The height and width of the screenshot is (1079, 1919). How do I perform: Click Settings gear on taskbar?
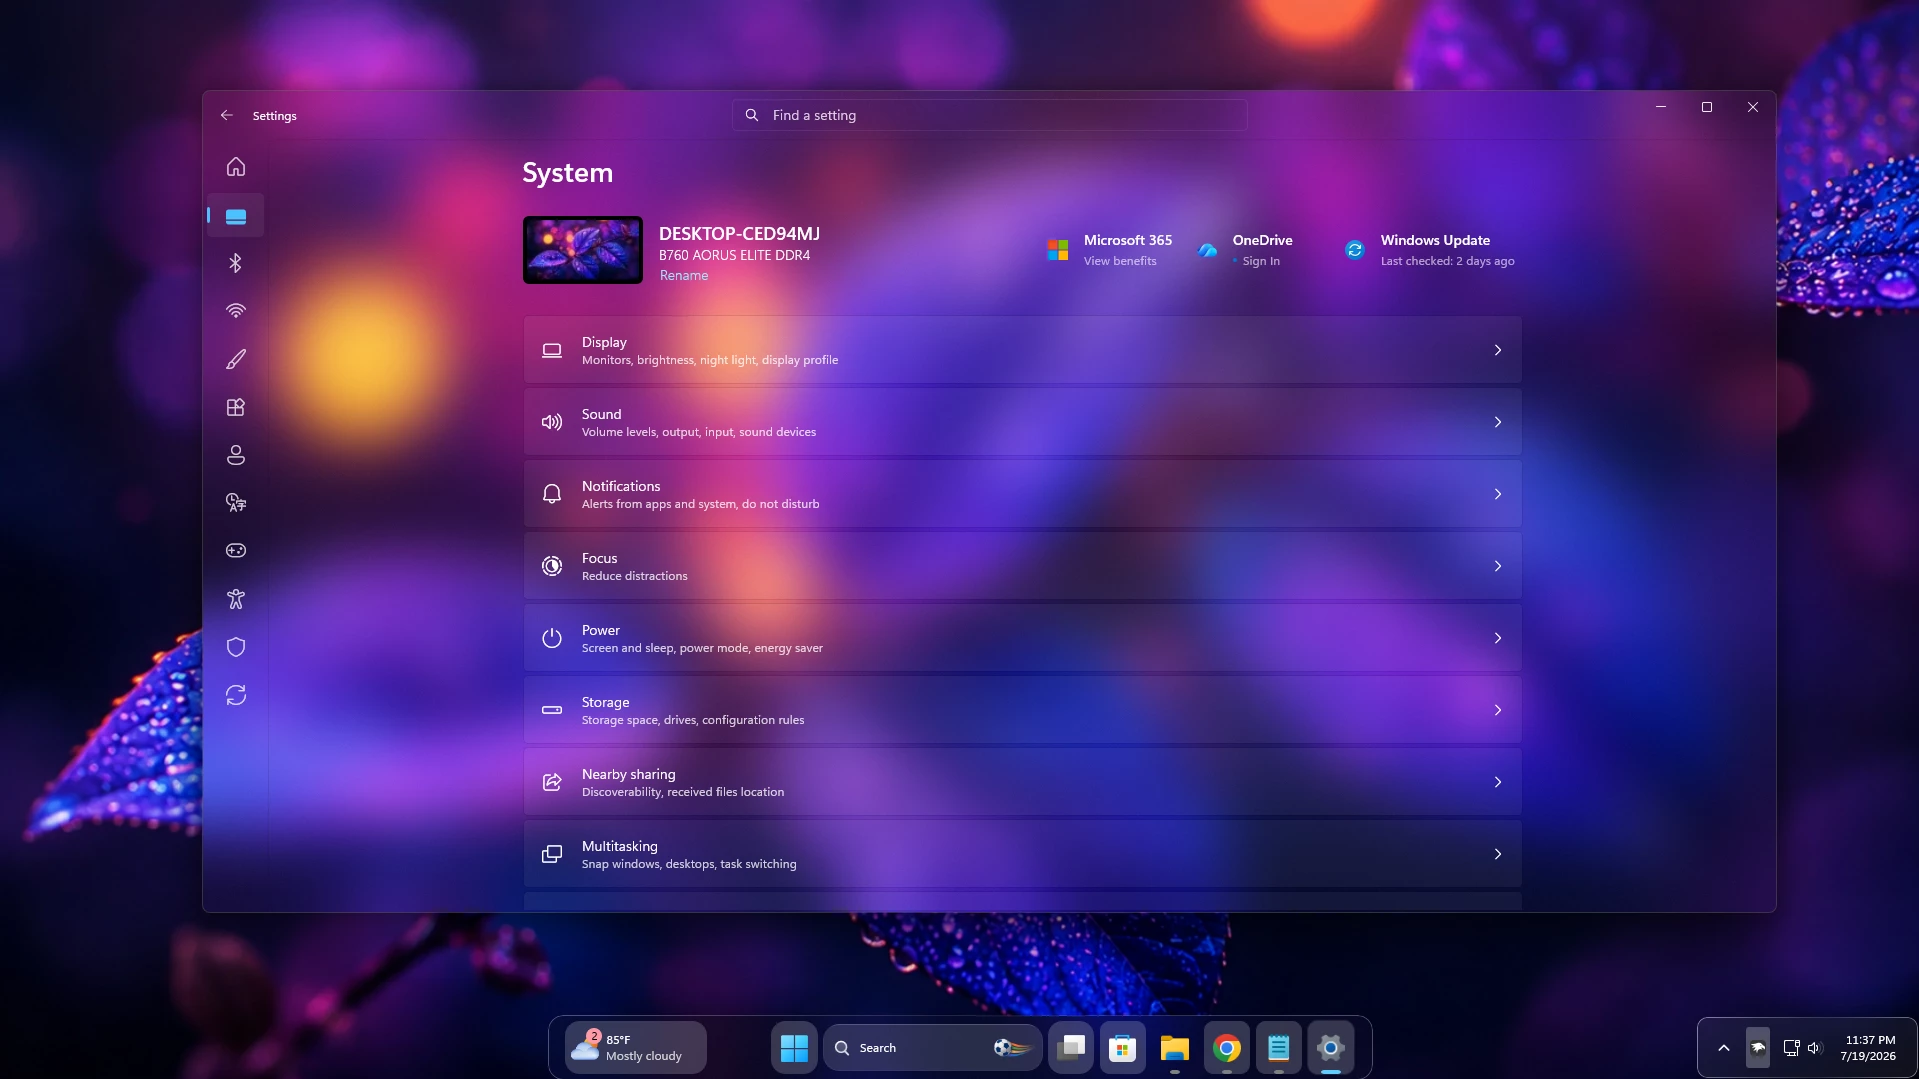(1331, 1048)
